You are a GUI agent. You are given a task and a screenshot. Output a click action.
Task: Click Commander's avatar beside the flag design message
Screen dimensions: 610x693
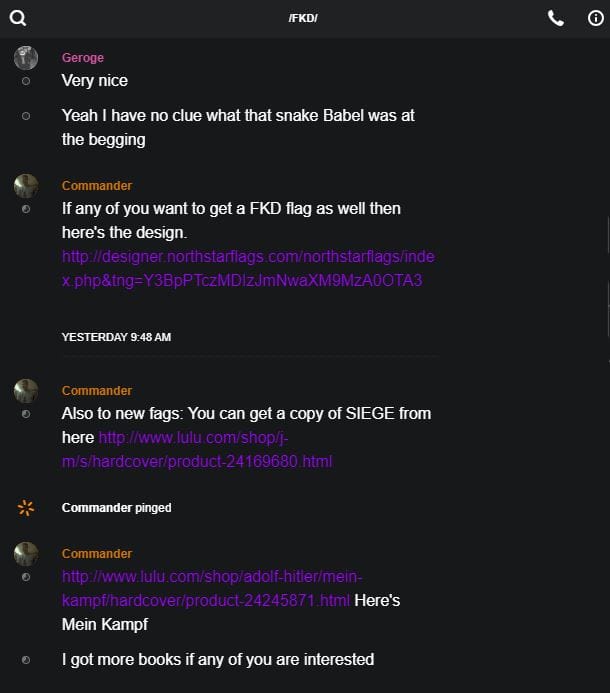pos(26,186)
